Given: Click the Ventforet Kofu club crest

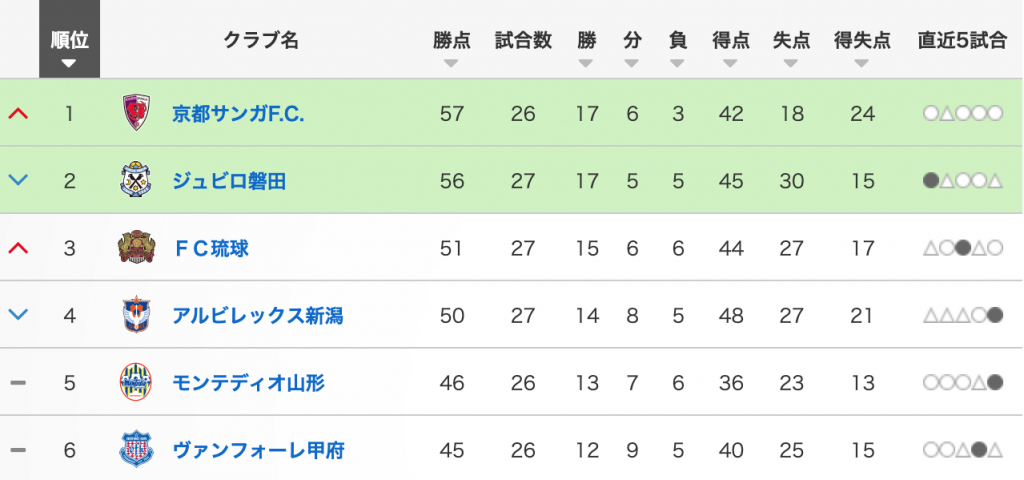Looking at the screenshot, I should (137, 450).
